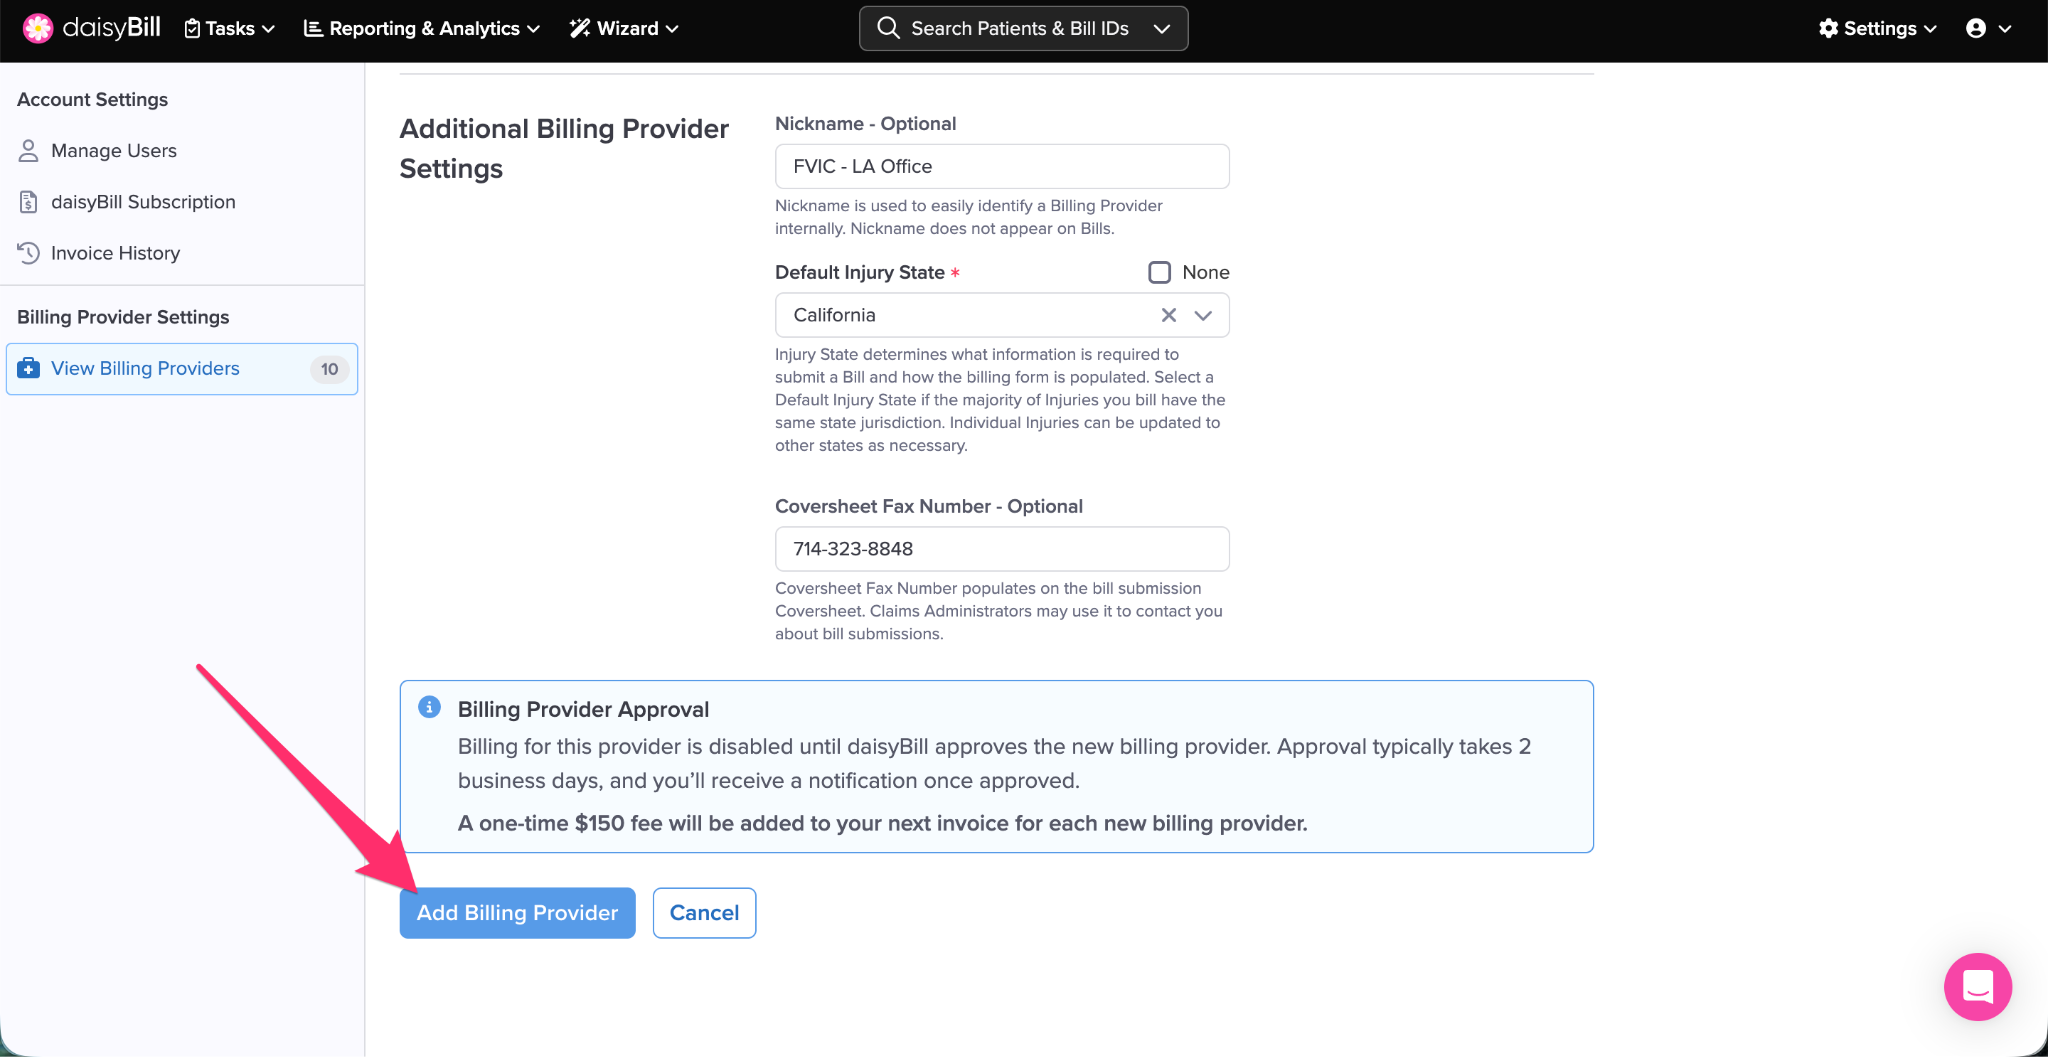
Task: Check the None checkbox for Injury State
Action: coord(1159,272)
